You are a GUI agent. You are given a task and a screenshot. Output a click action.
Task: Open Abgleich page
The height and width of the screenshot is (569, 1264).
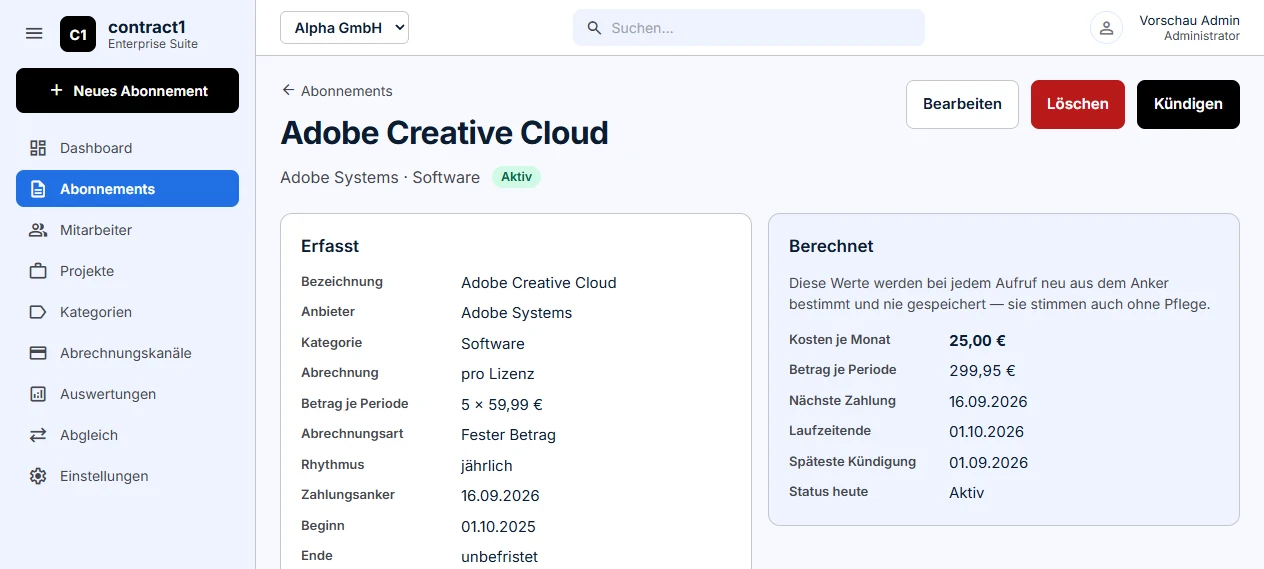[127, 435]
